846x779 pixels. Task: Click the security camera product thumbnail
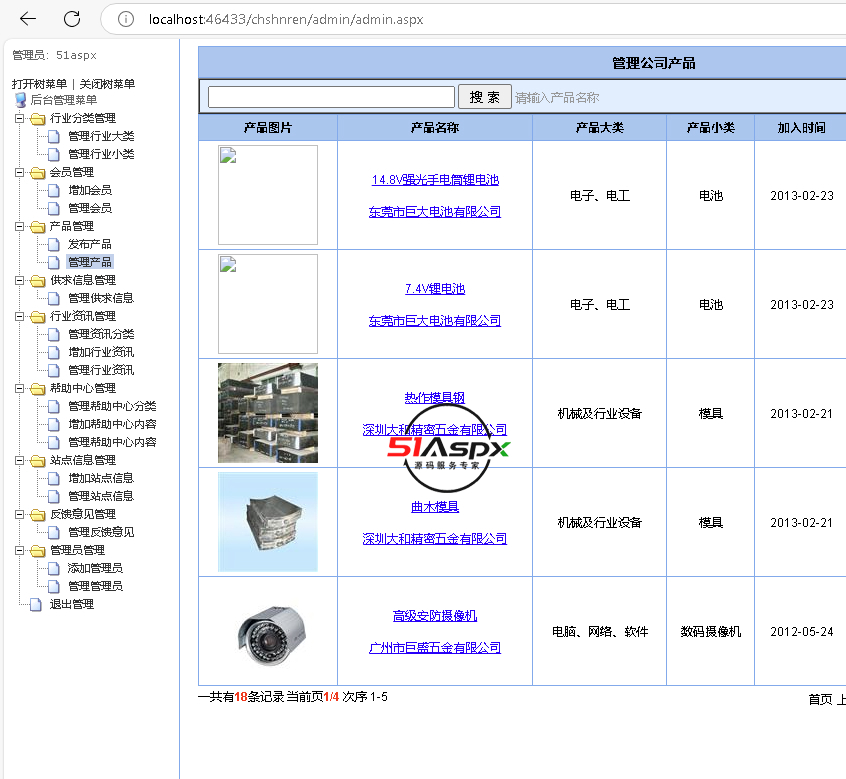(267, 631)
